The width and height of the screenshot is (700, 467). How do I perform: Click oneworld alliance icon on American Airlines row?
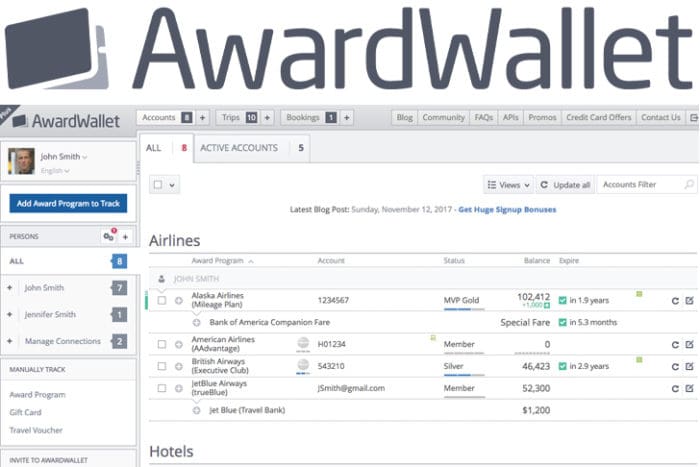[x=303, y=344]
